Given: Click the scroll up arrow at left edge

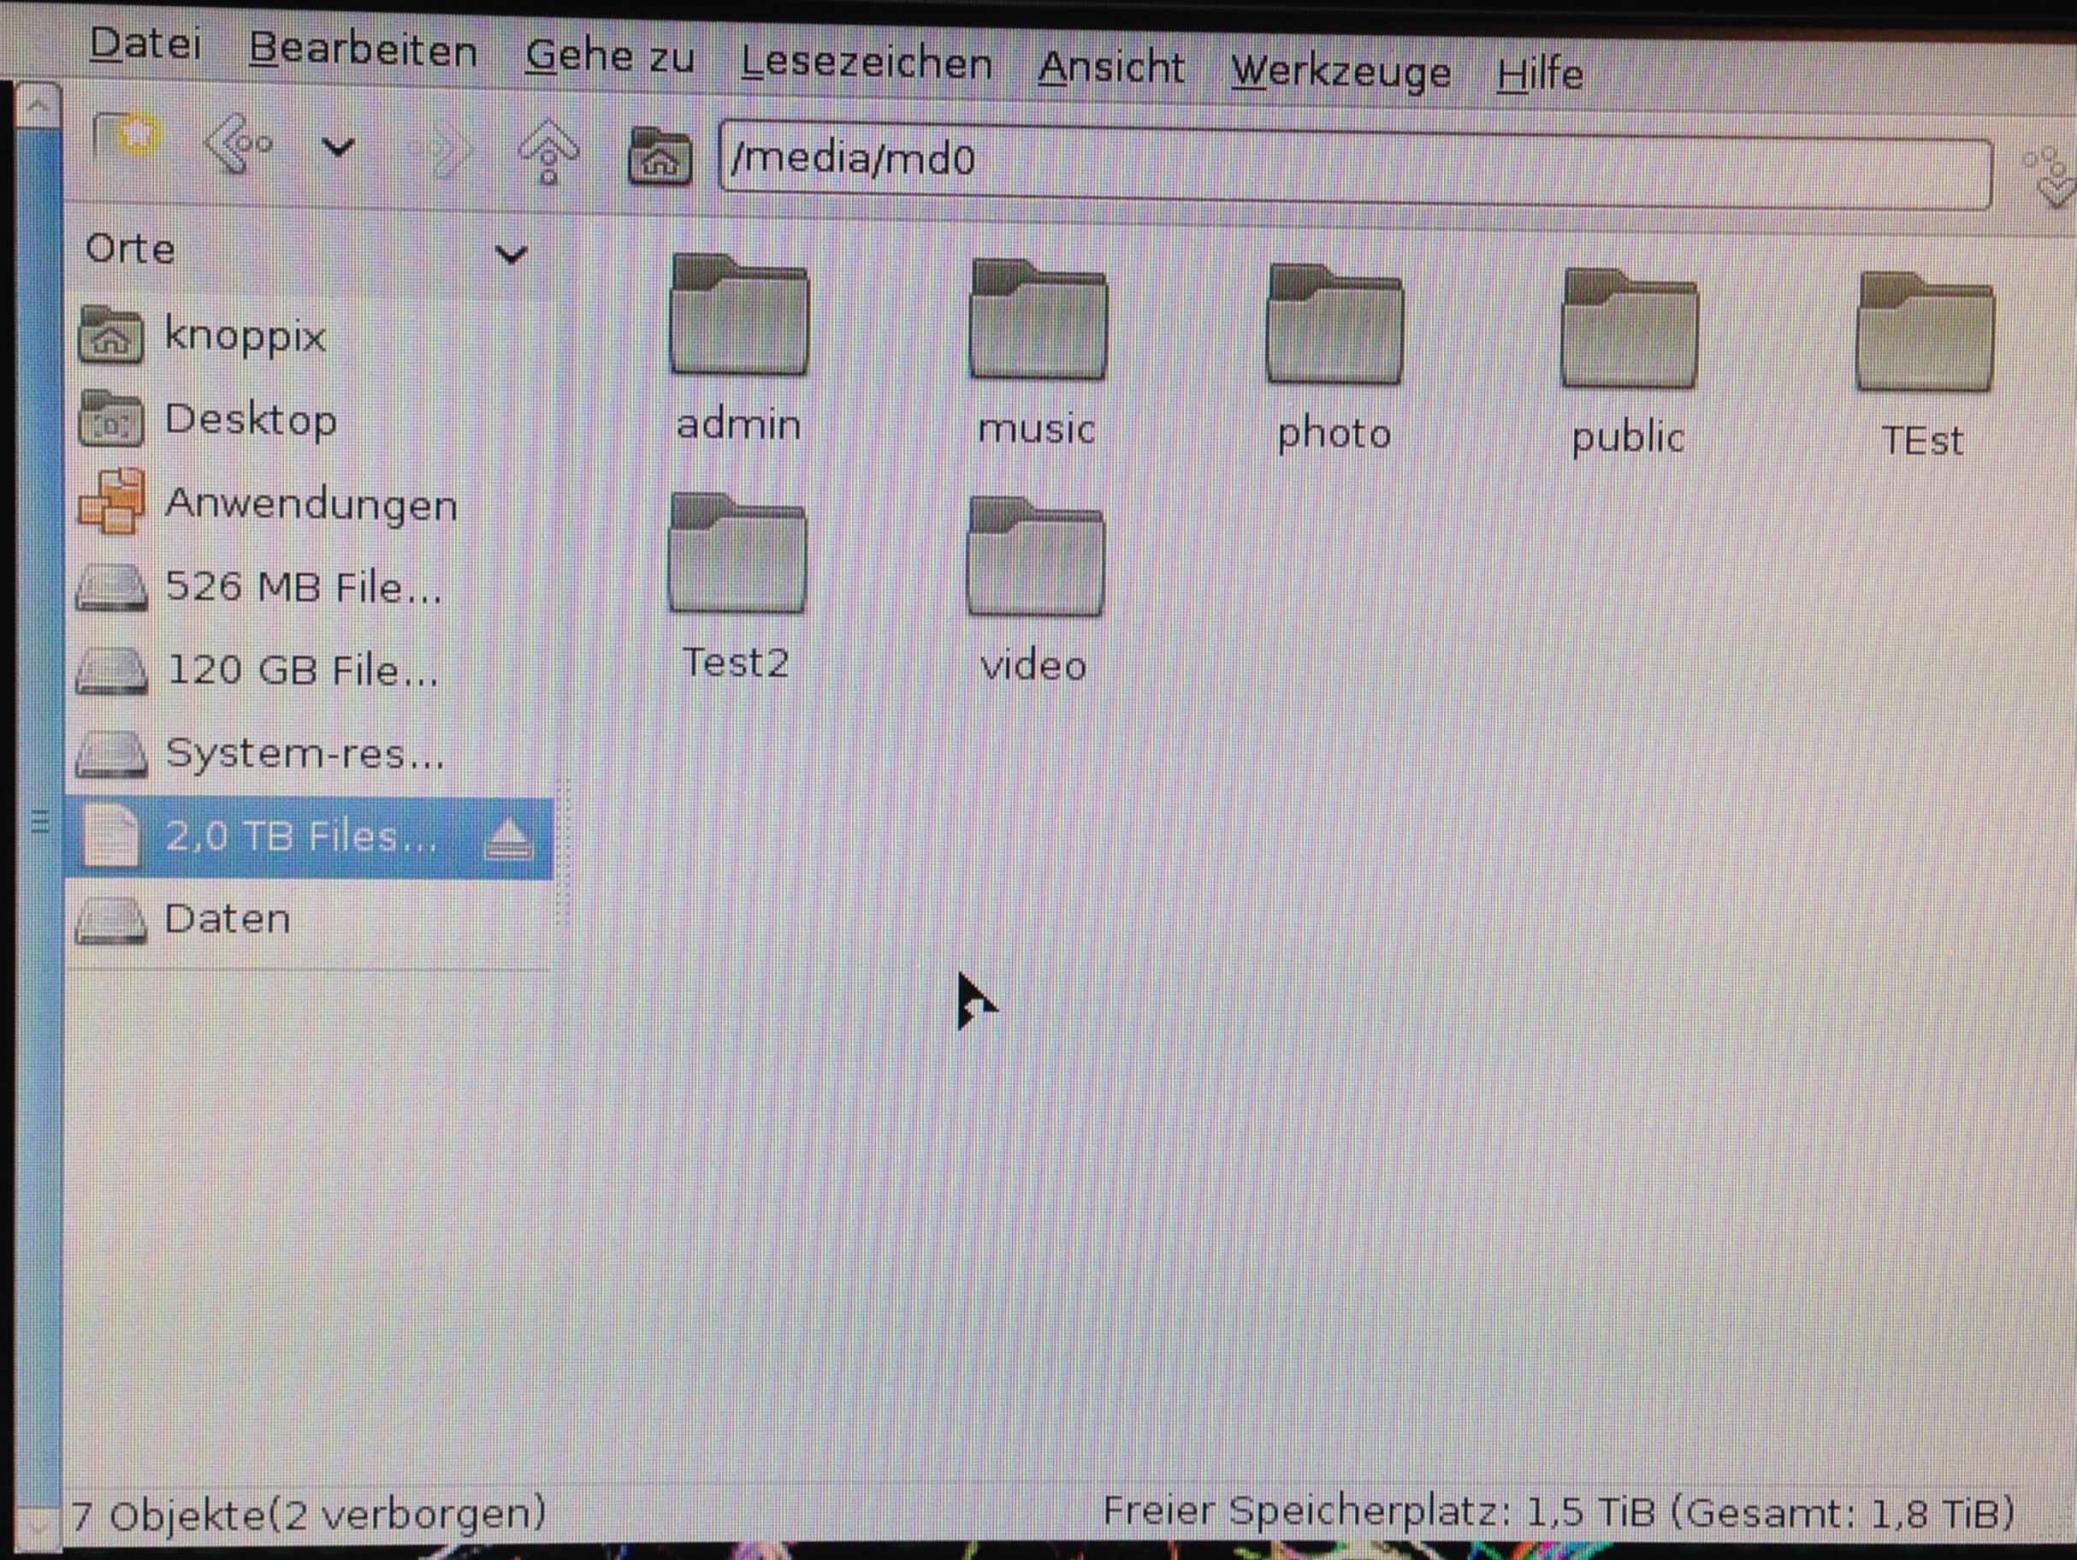Looking at the screenshot, I should tap(38, 104).
